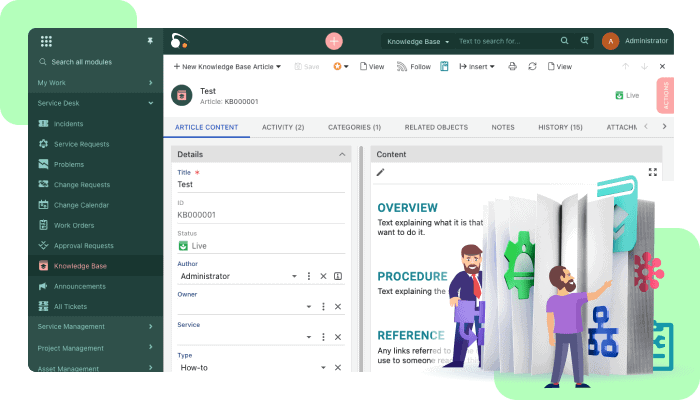Collapse the Service Desk section

click(x=150, y=102)
